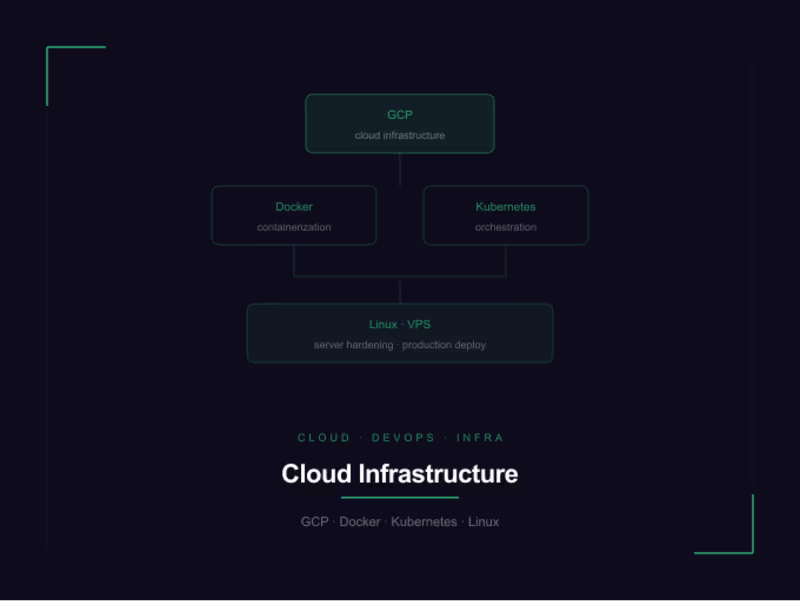The height and width of the screenshot is (612, 800).
Task: Click the GCP · Docker · Kubernetes · Linux footer
Action: (x=399, y=521)
